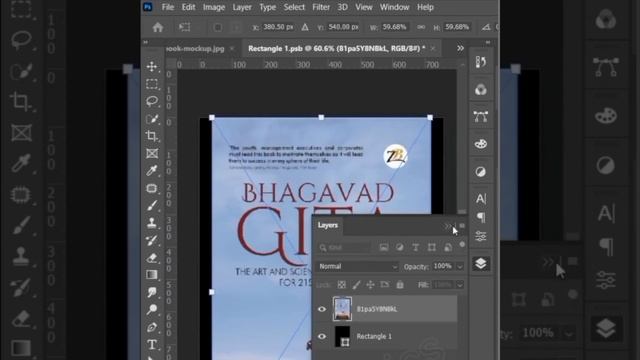Screen dimensions: 640x360
Task: Open the Character panel icon
Action: point(481,198)
